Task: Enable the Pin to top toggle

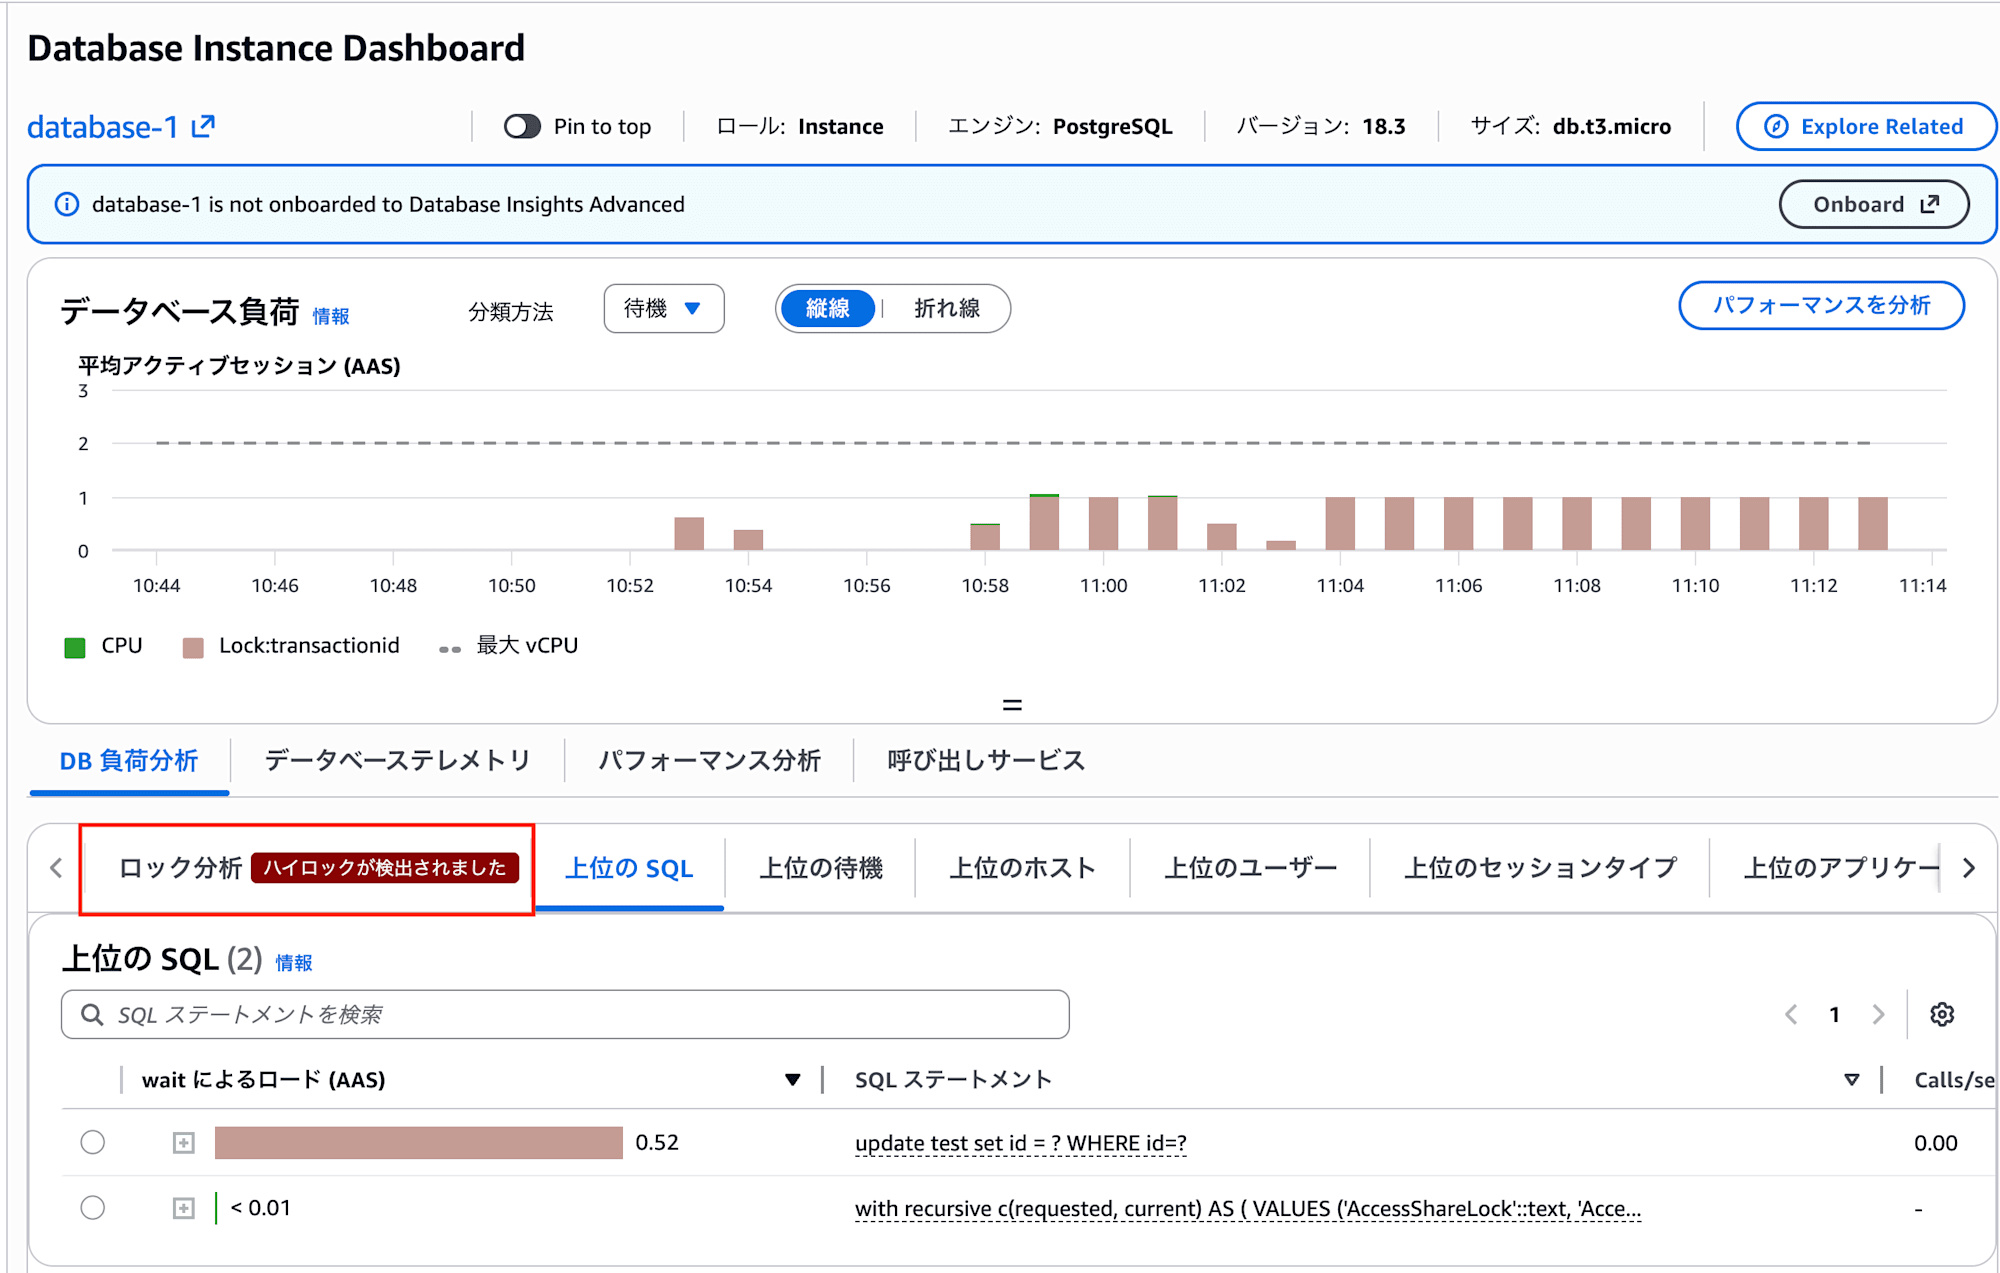Action: pyautogui.click(x=523, y=126)
